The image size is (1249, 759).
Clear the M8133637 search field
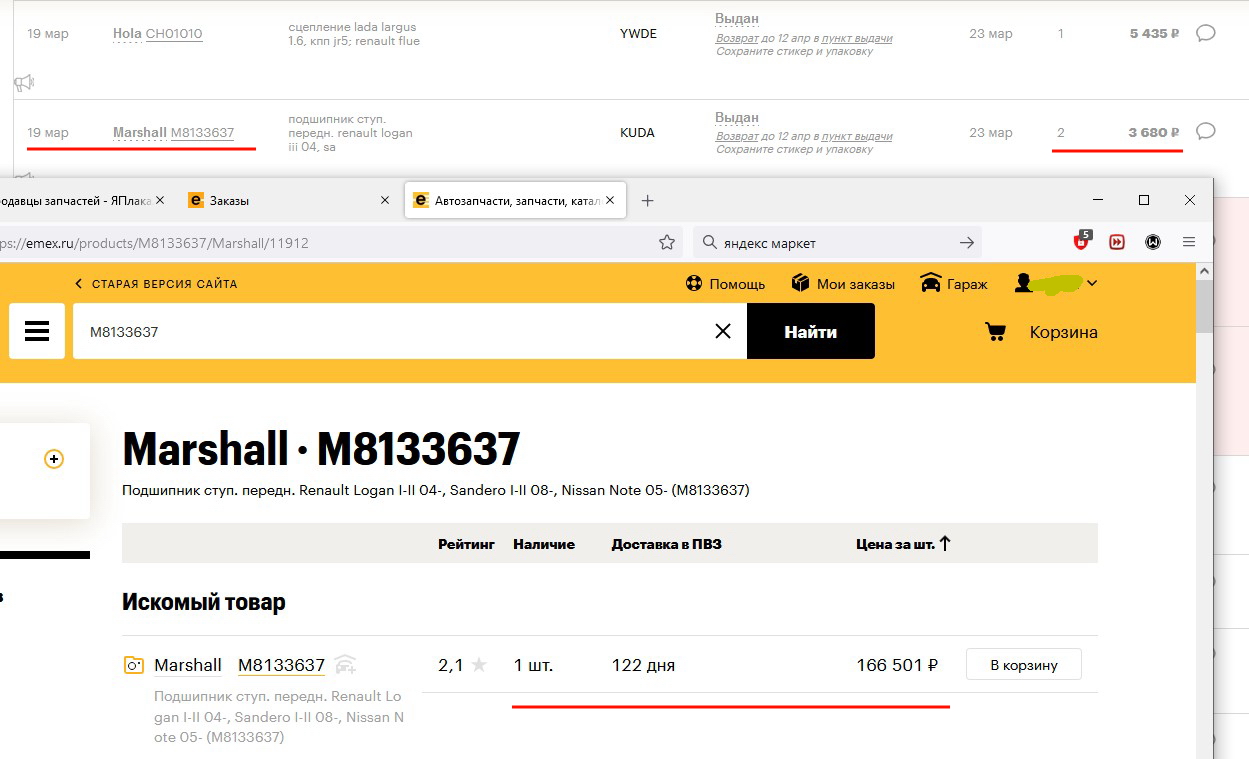pos(723,331)
